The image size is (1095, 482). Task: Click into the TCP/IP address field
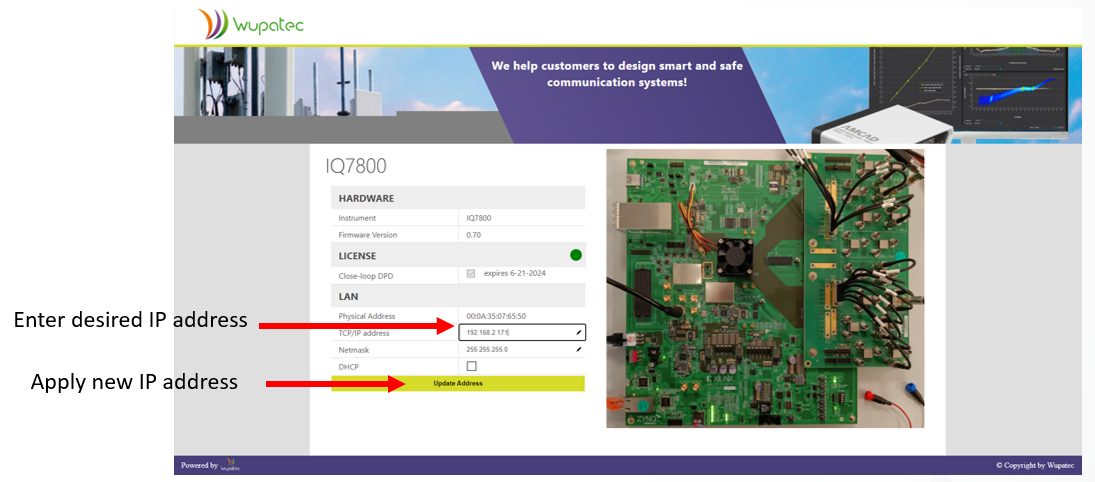[x=522, y=333]
